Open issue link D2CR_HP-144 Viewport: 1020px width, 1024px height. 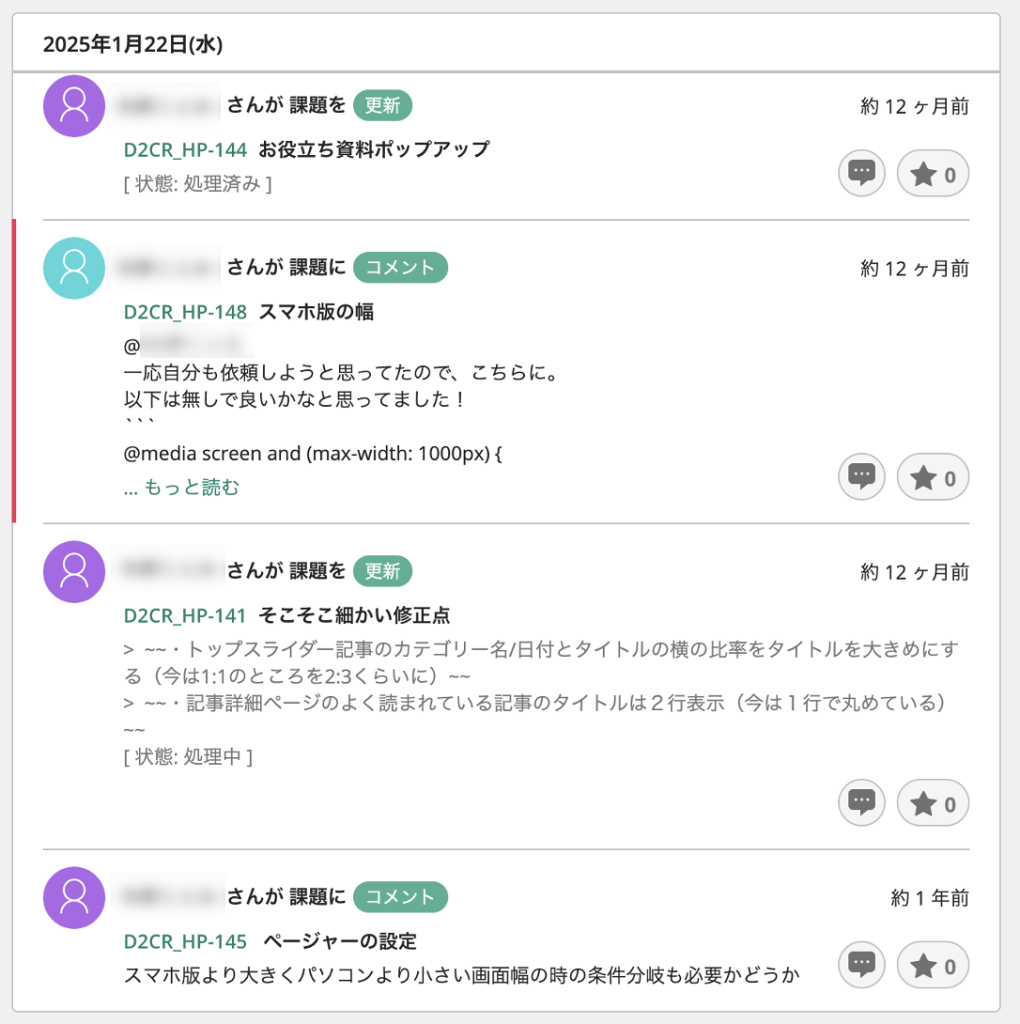[x=185, y=150]
